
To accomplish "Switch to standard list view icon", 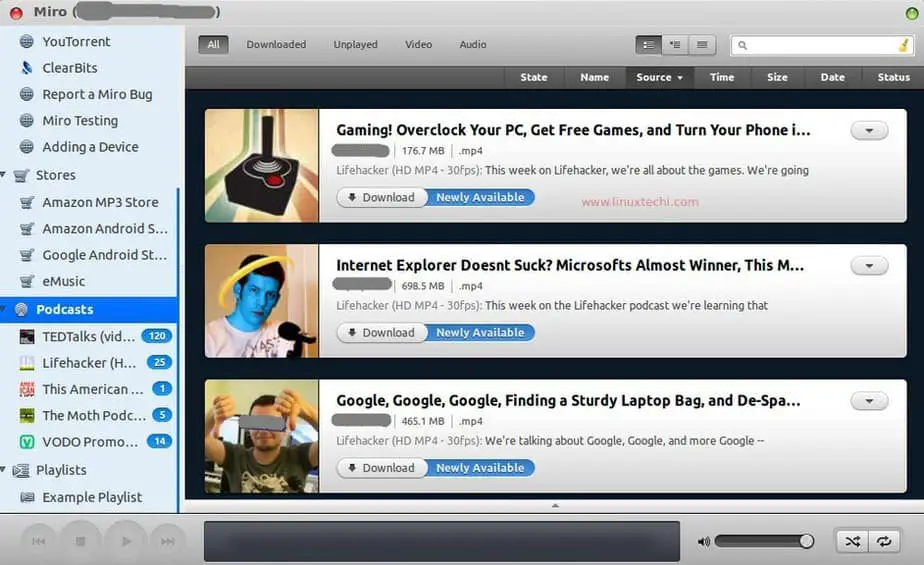I will click(648, 45).
